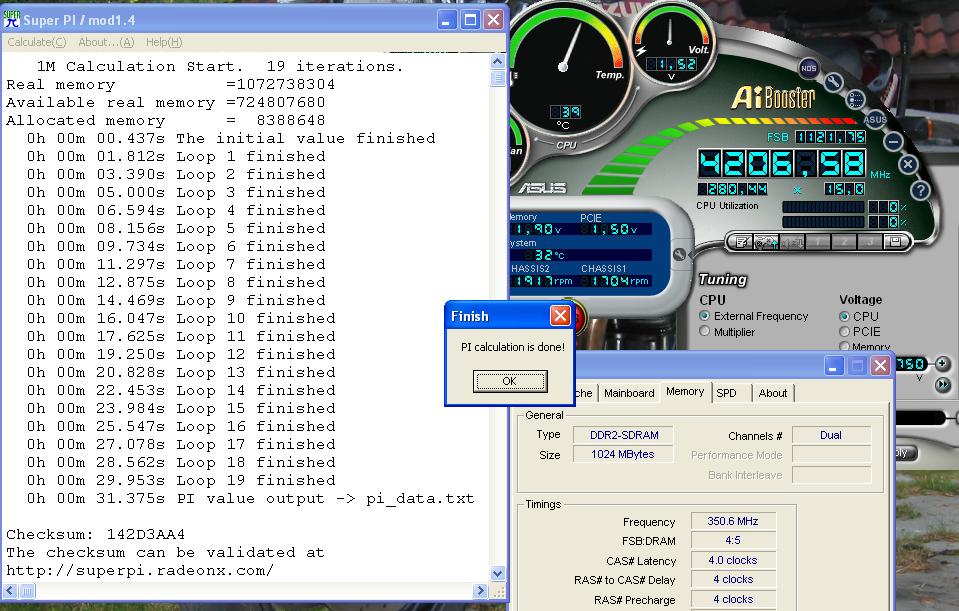Switch to Mainboard tab in CPU-Z

click(629, 393)
